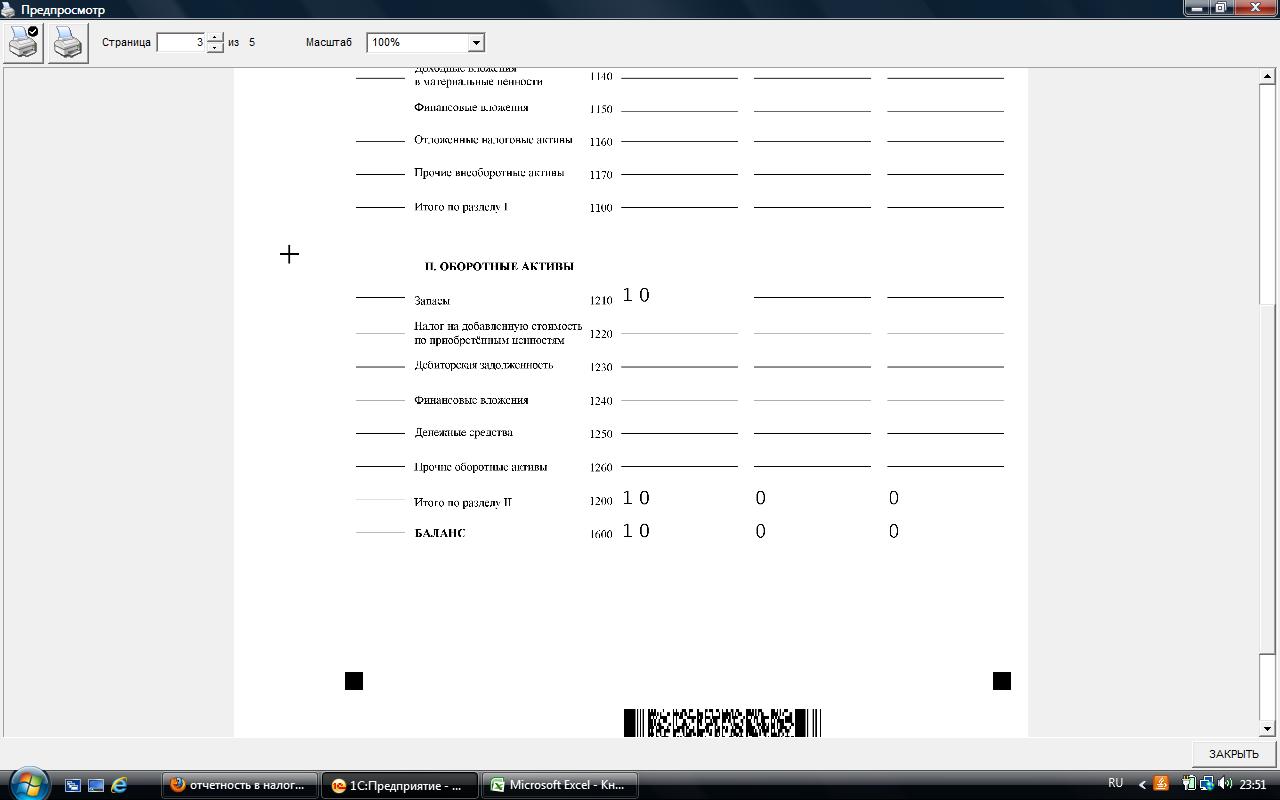Switch to Firefox window отчетность в налог...
This screenshot has width=1280, height=800.
coord(240,785)
